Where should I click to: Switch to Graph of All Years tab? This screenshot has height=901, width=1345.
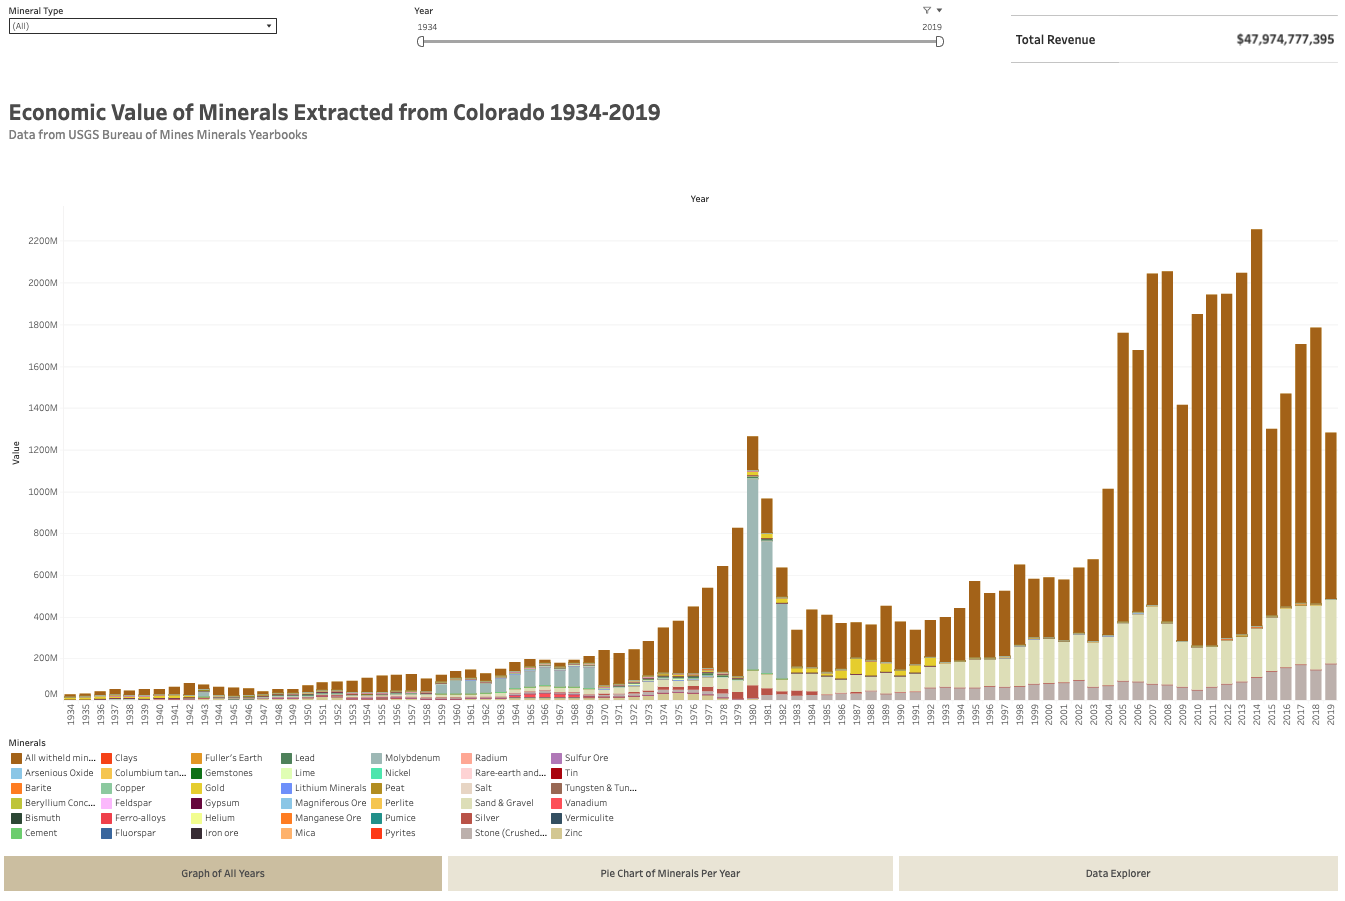pyautogui.click(x=223, y=873)
